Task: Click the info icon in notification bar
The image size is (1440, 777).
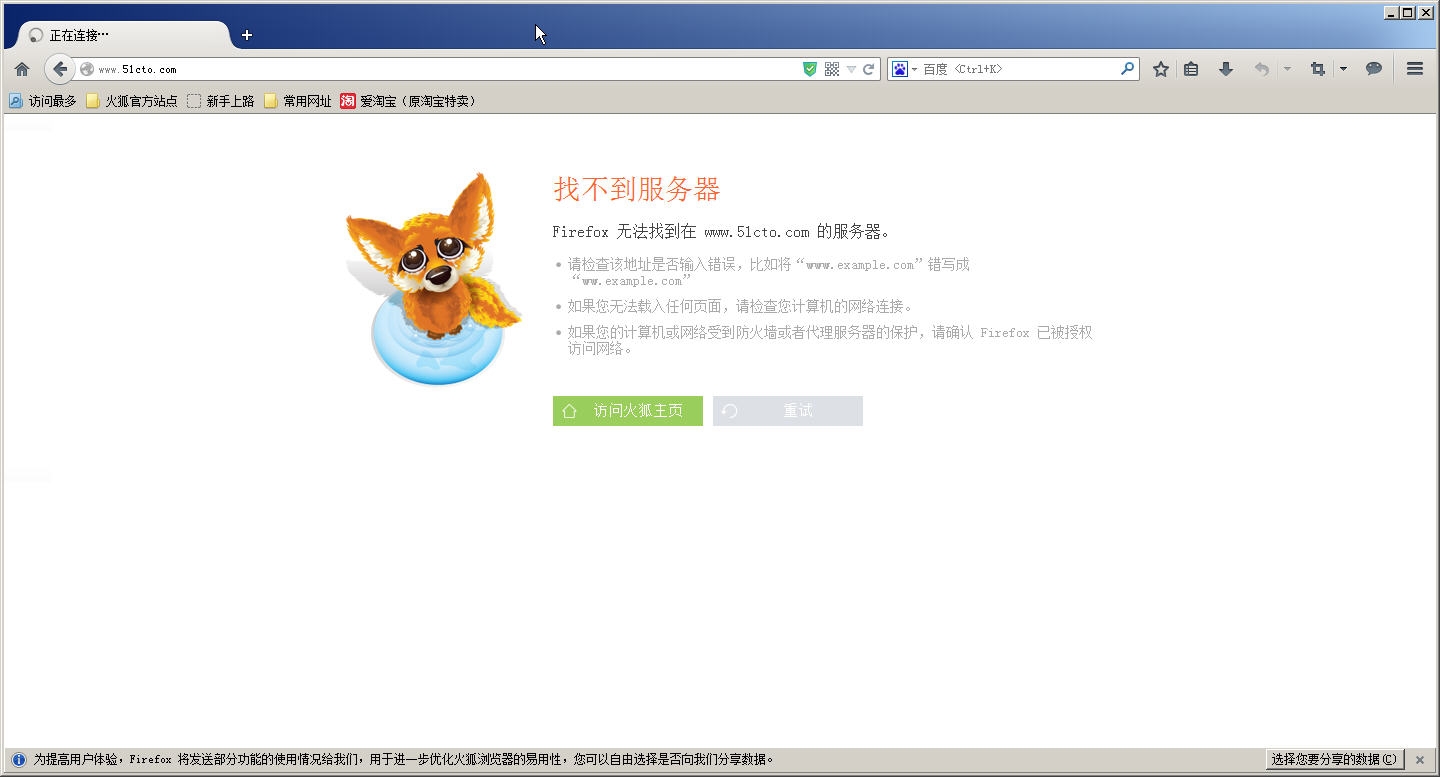Action: pyautogui.click(x=18, y=760)
